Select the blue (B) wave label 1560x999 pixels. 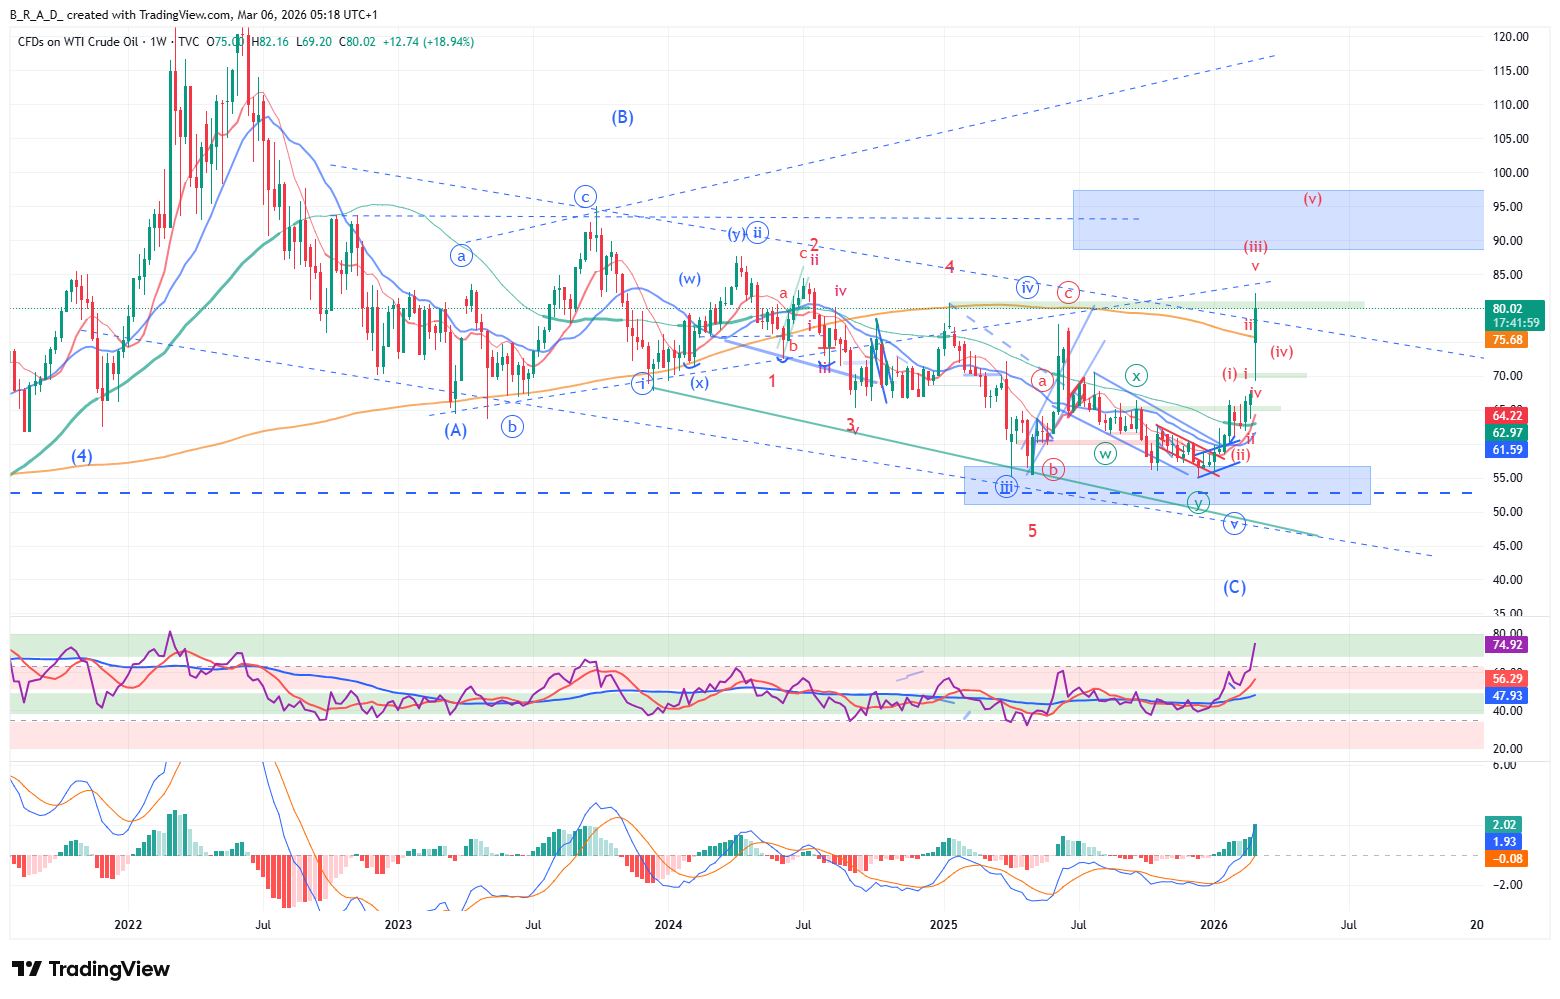coord(622,117)
